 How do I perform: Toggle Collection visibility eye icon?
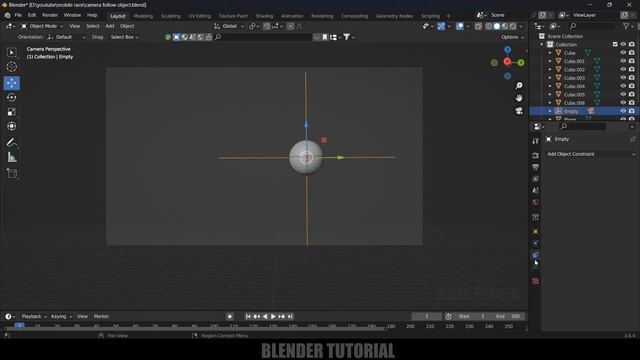pos(623,44)
